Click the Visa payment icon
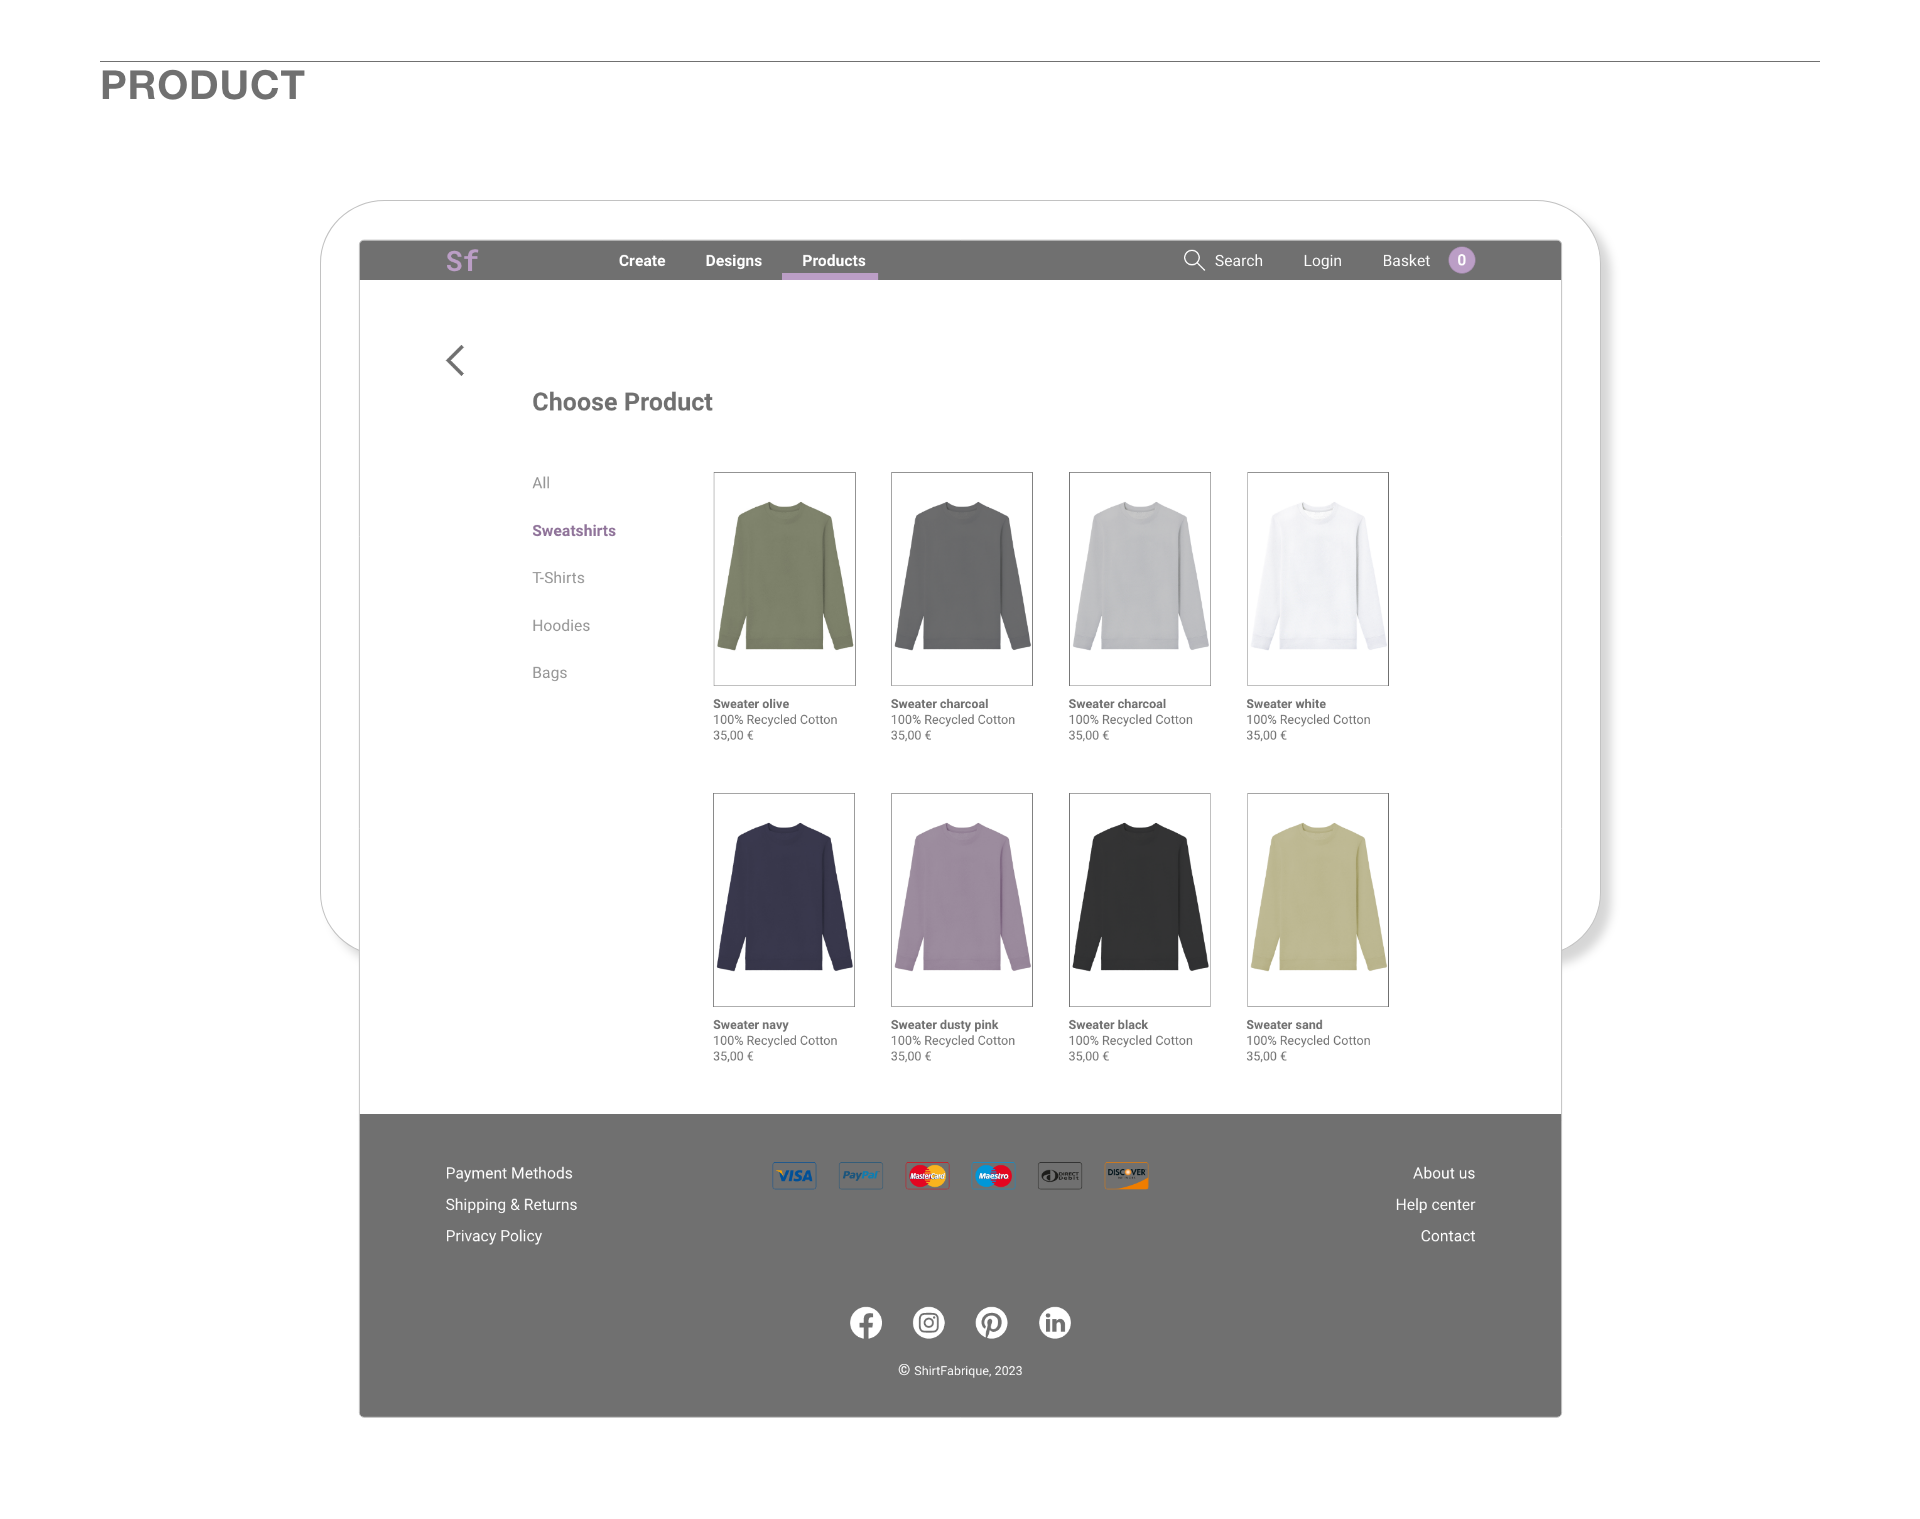This screenshot has width=1920, height=1519. coord(794,1176)
